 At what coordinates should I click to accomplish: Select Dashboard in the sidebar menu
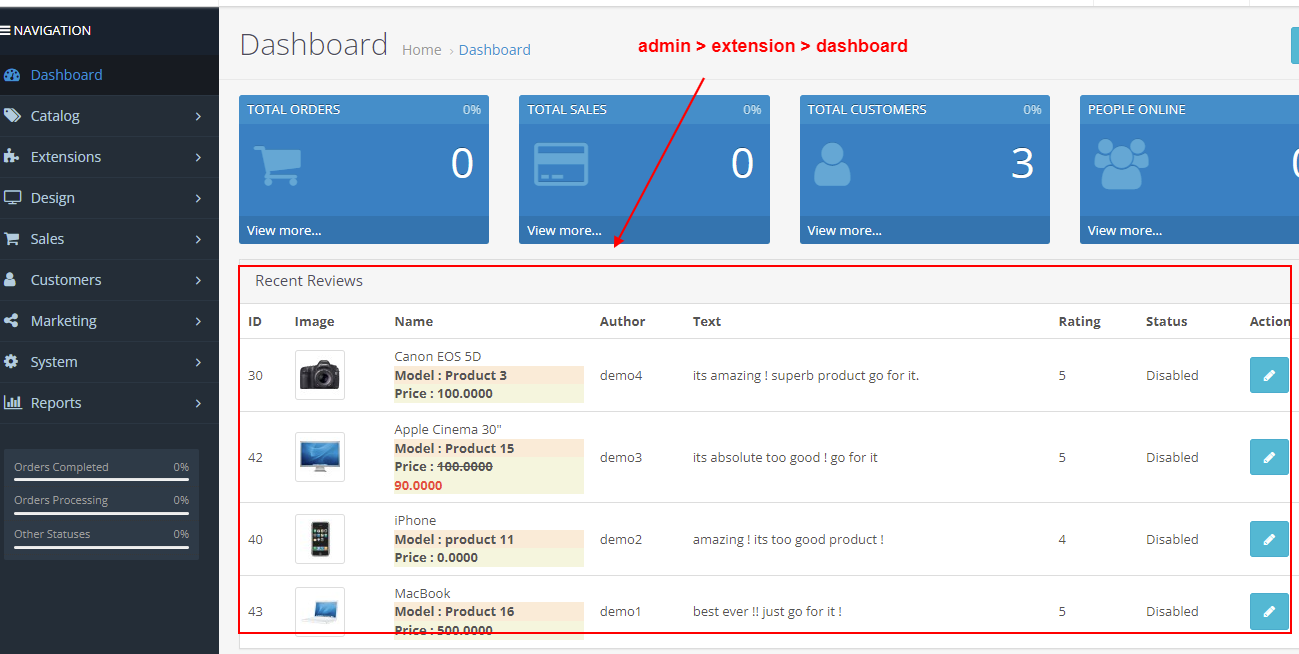tap(67, 75)
